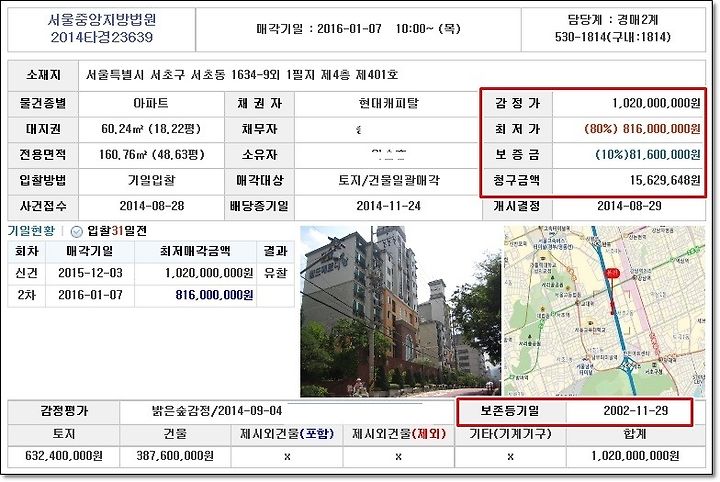Click creditor name 현대캐피탈
Screen dimensions: 720x482
(x=388, y=103)
